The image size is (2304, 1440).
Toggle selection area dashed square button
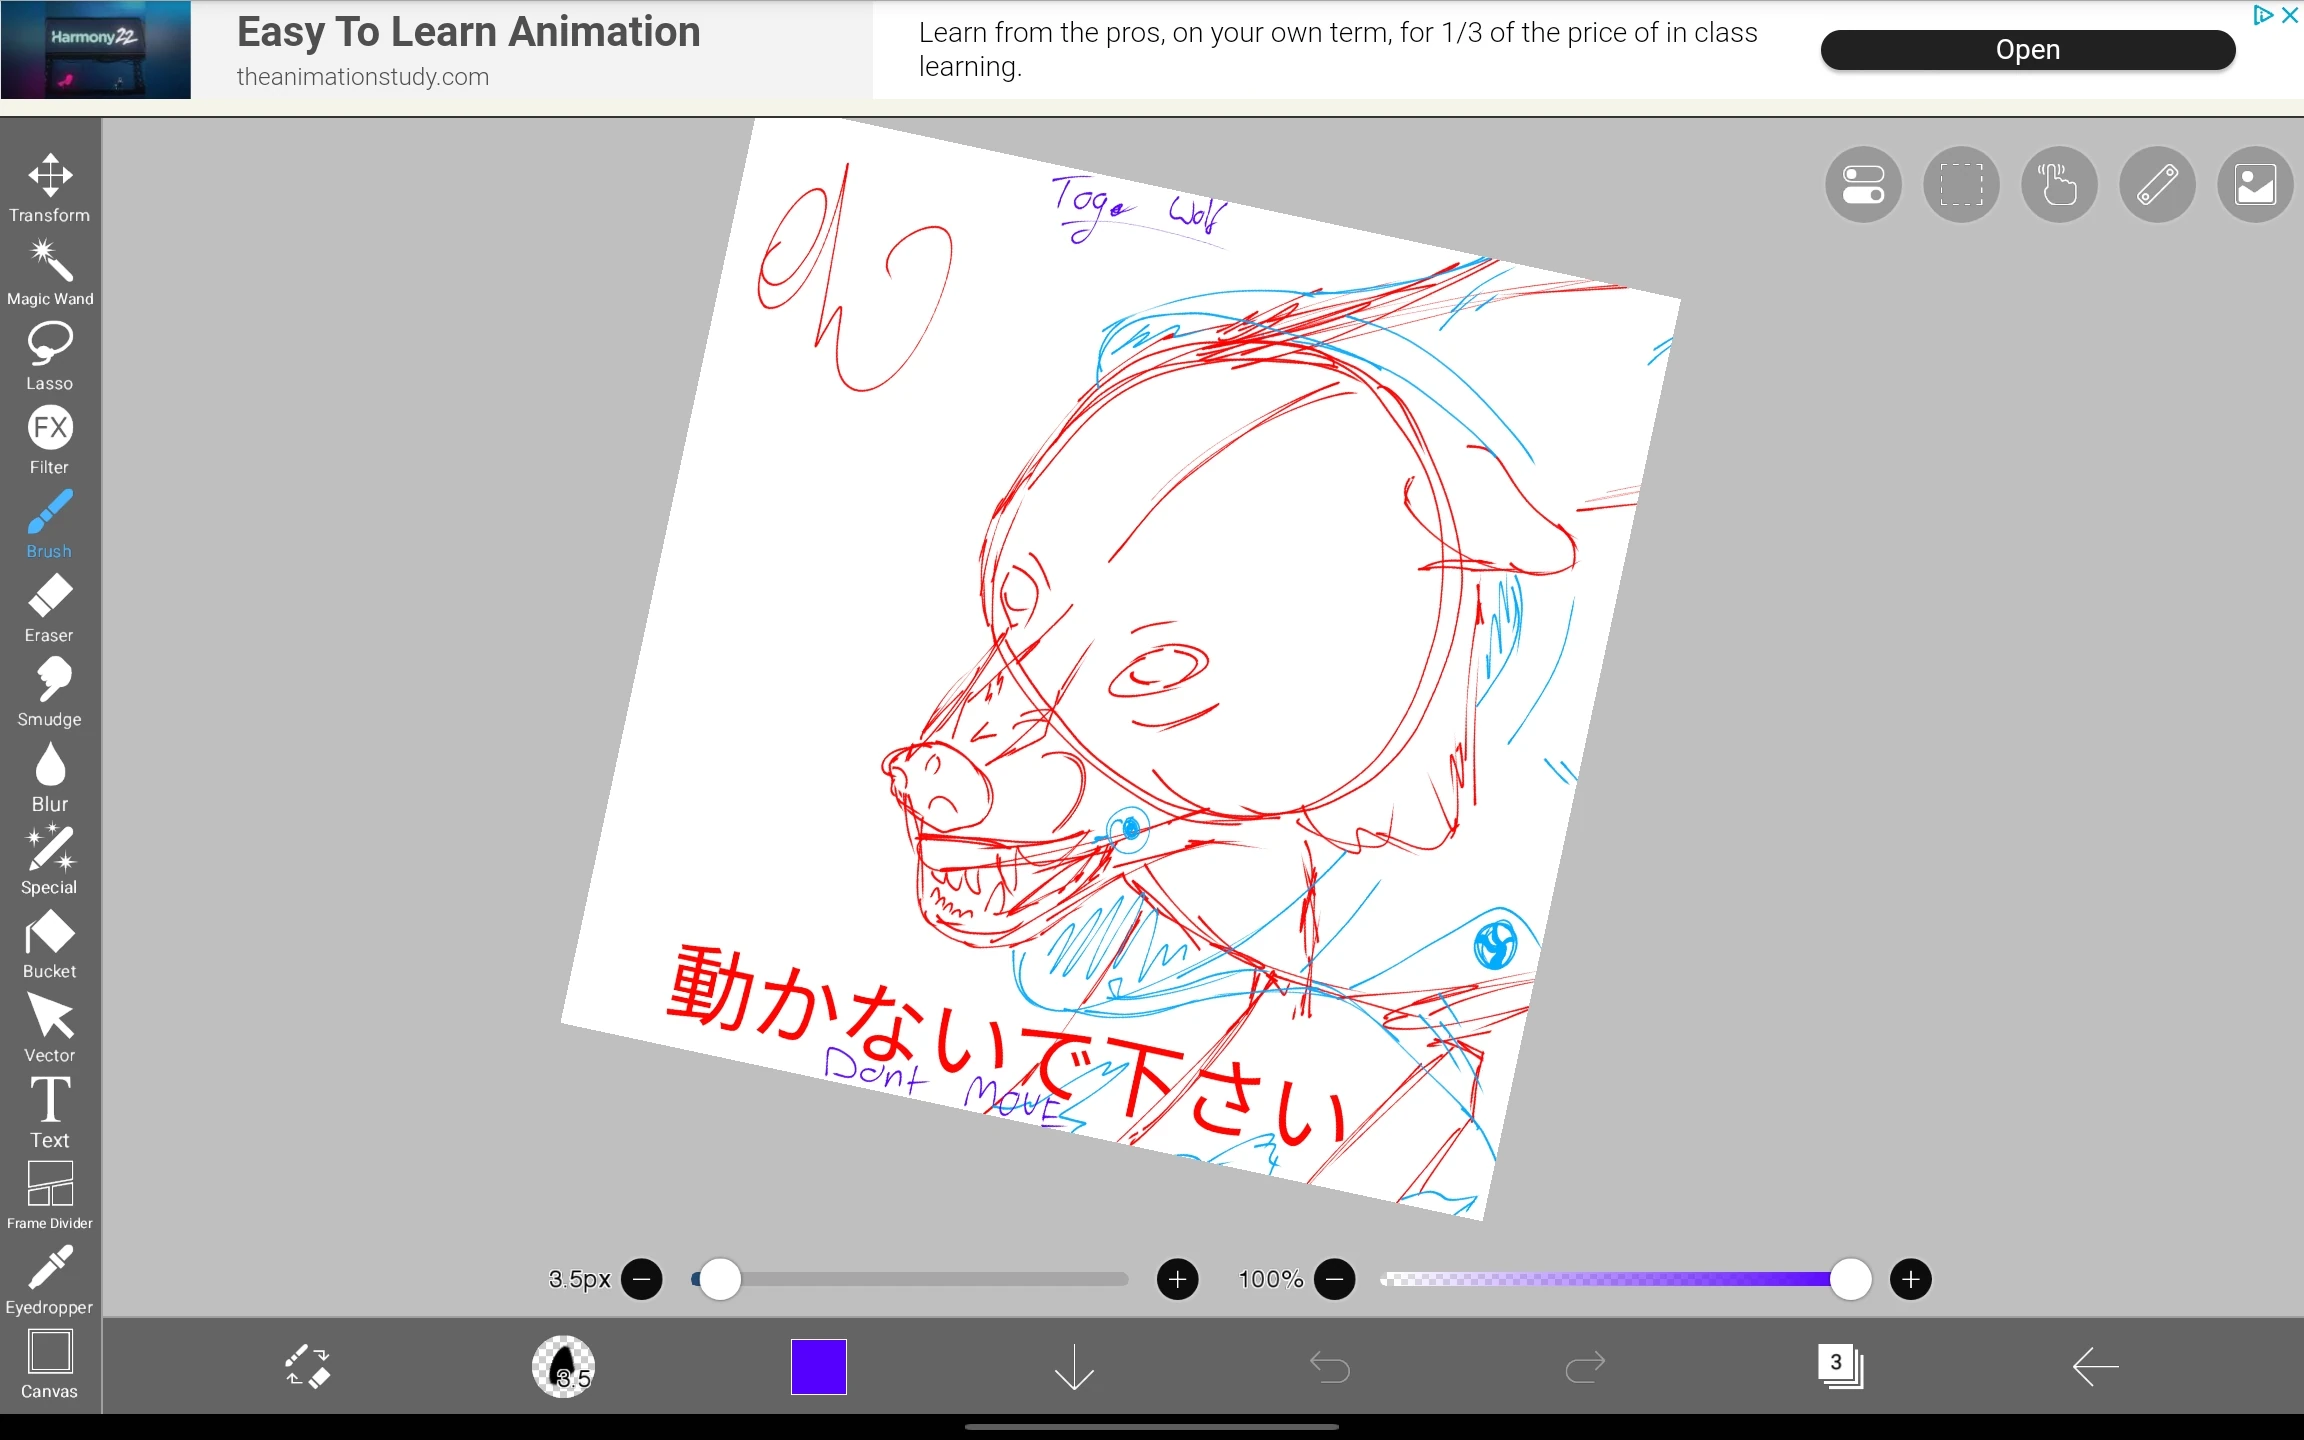[x=1961, y=185]
